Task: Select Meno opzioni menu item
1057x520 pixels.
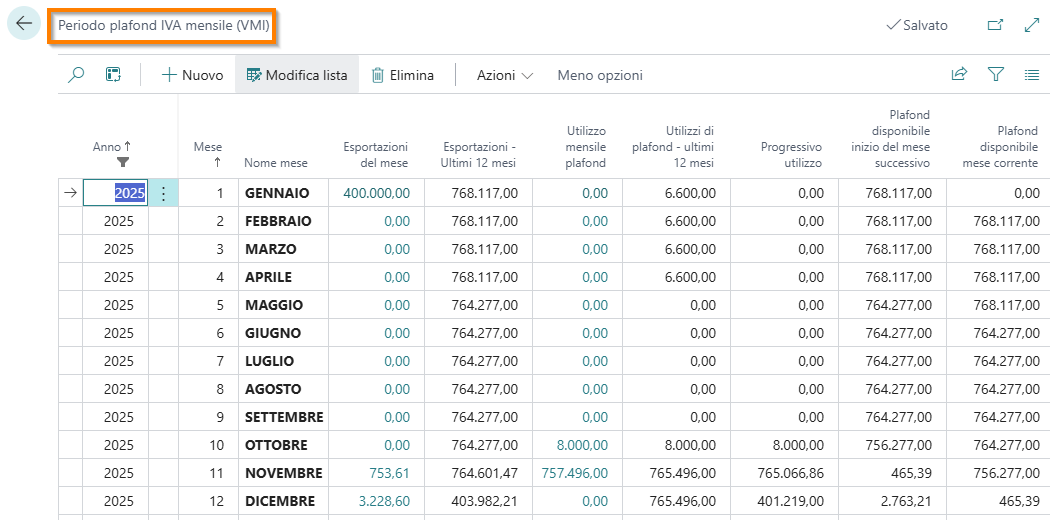Action: [600, 75]
